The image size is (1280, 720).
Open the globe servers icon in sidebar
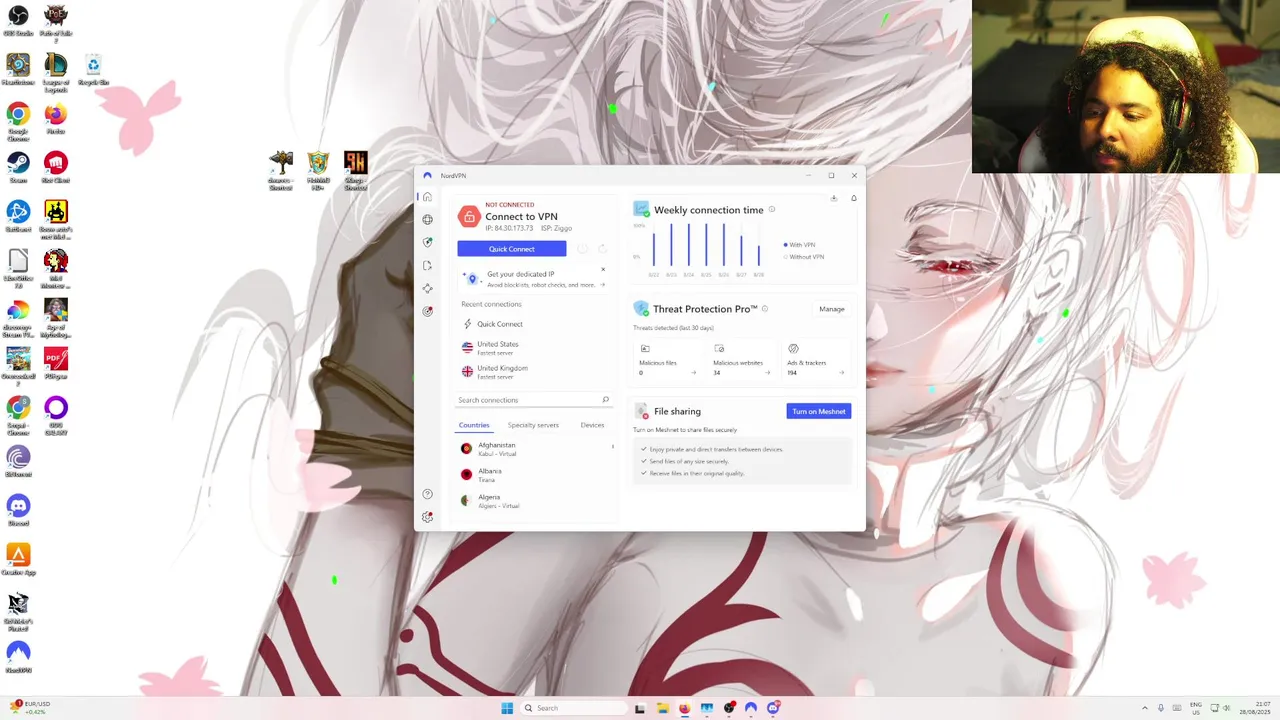point(427,220)
